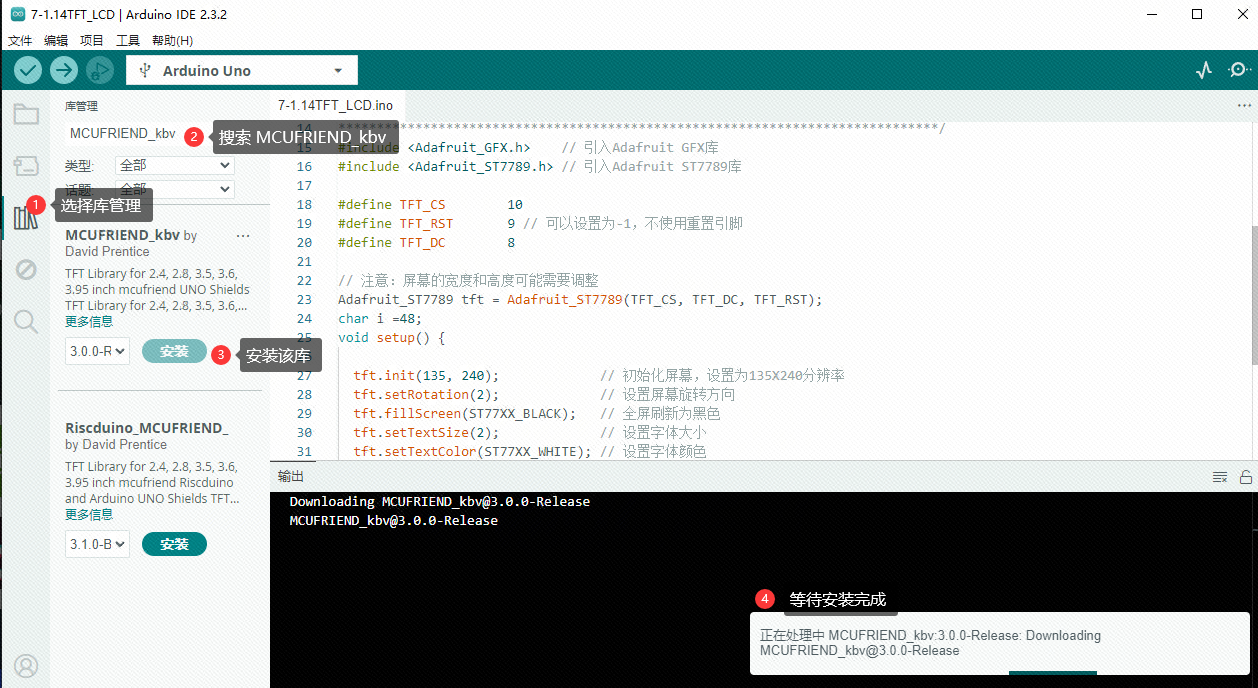
Task: Select the 输出 panel tab
Action: (x=291, y=477)
